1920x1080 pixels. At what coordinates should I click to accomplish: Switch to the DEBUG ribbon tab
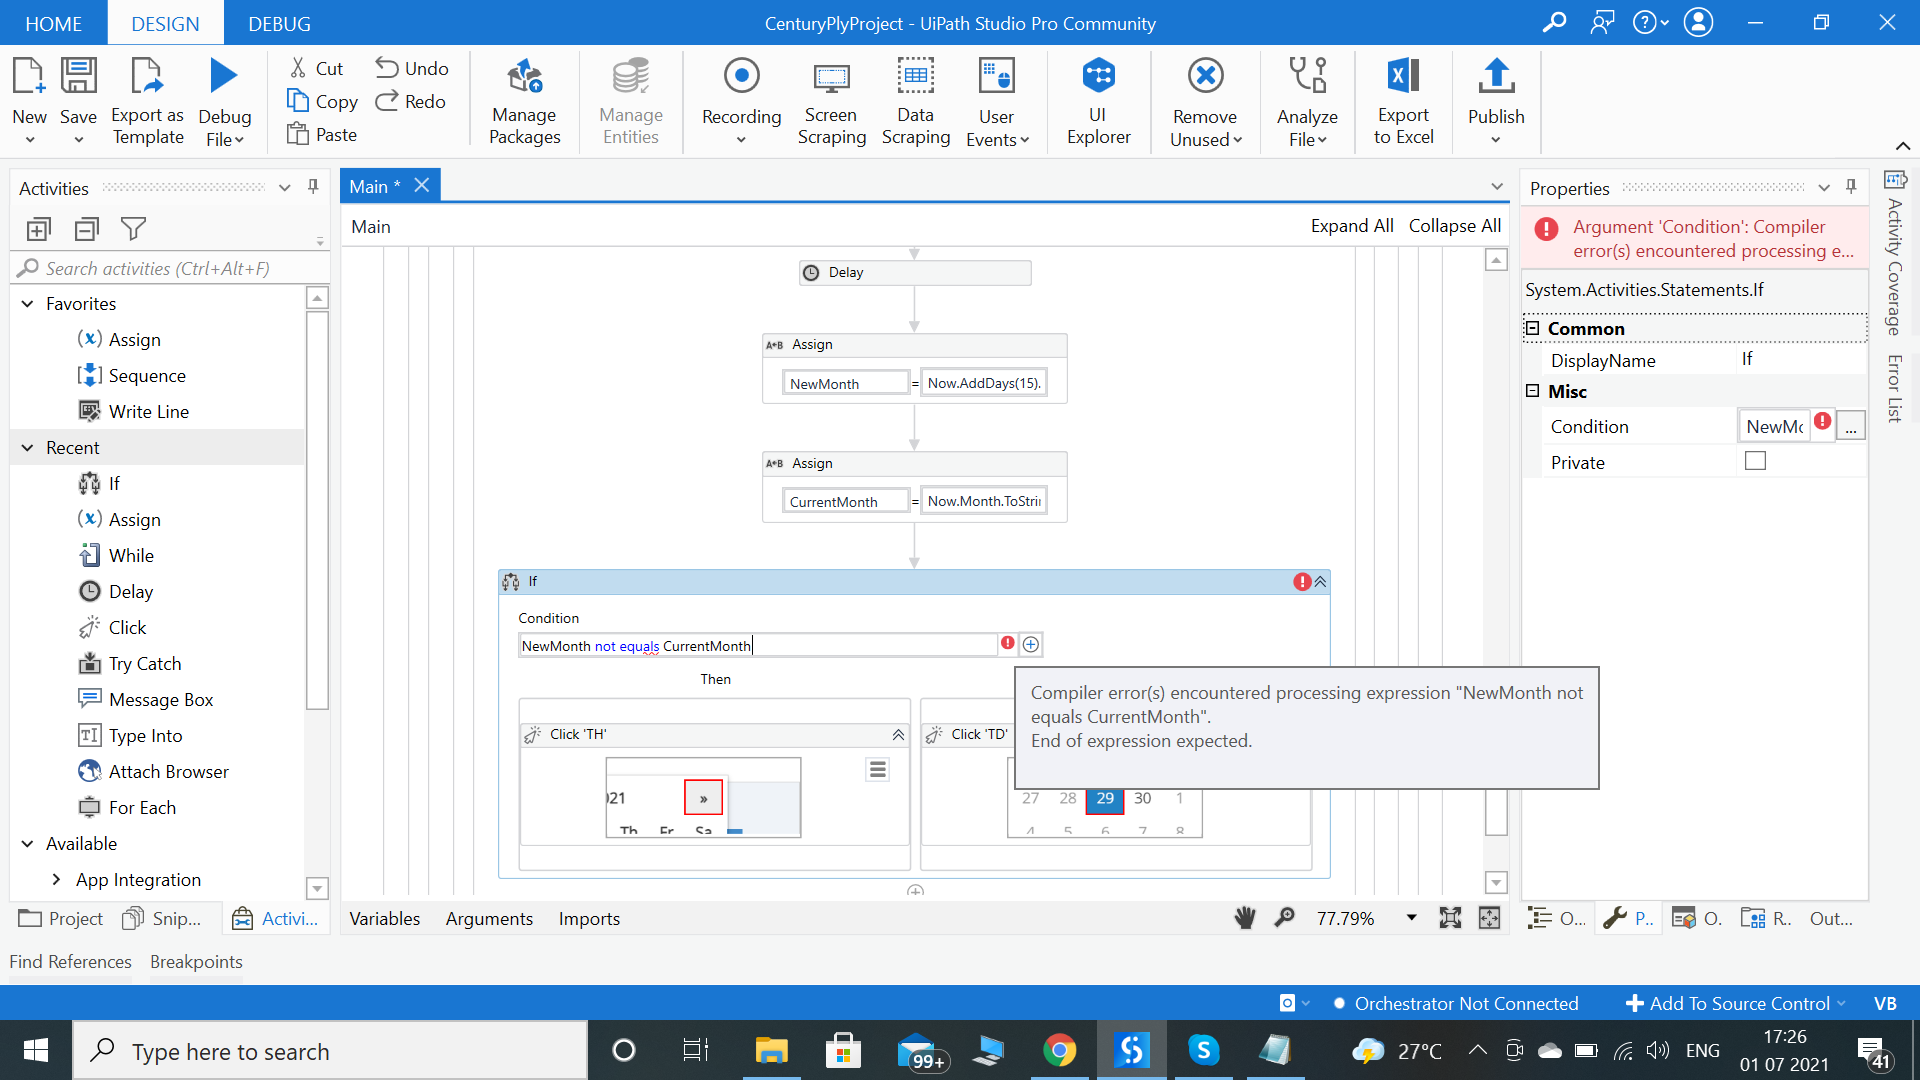click(279, 23)
